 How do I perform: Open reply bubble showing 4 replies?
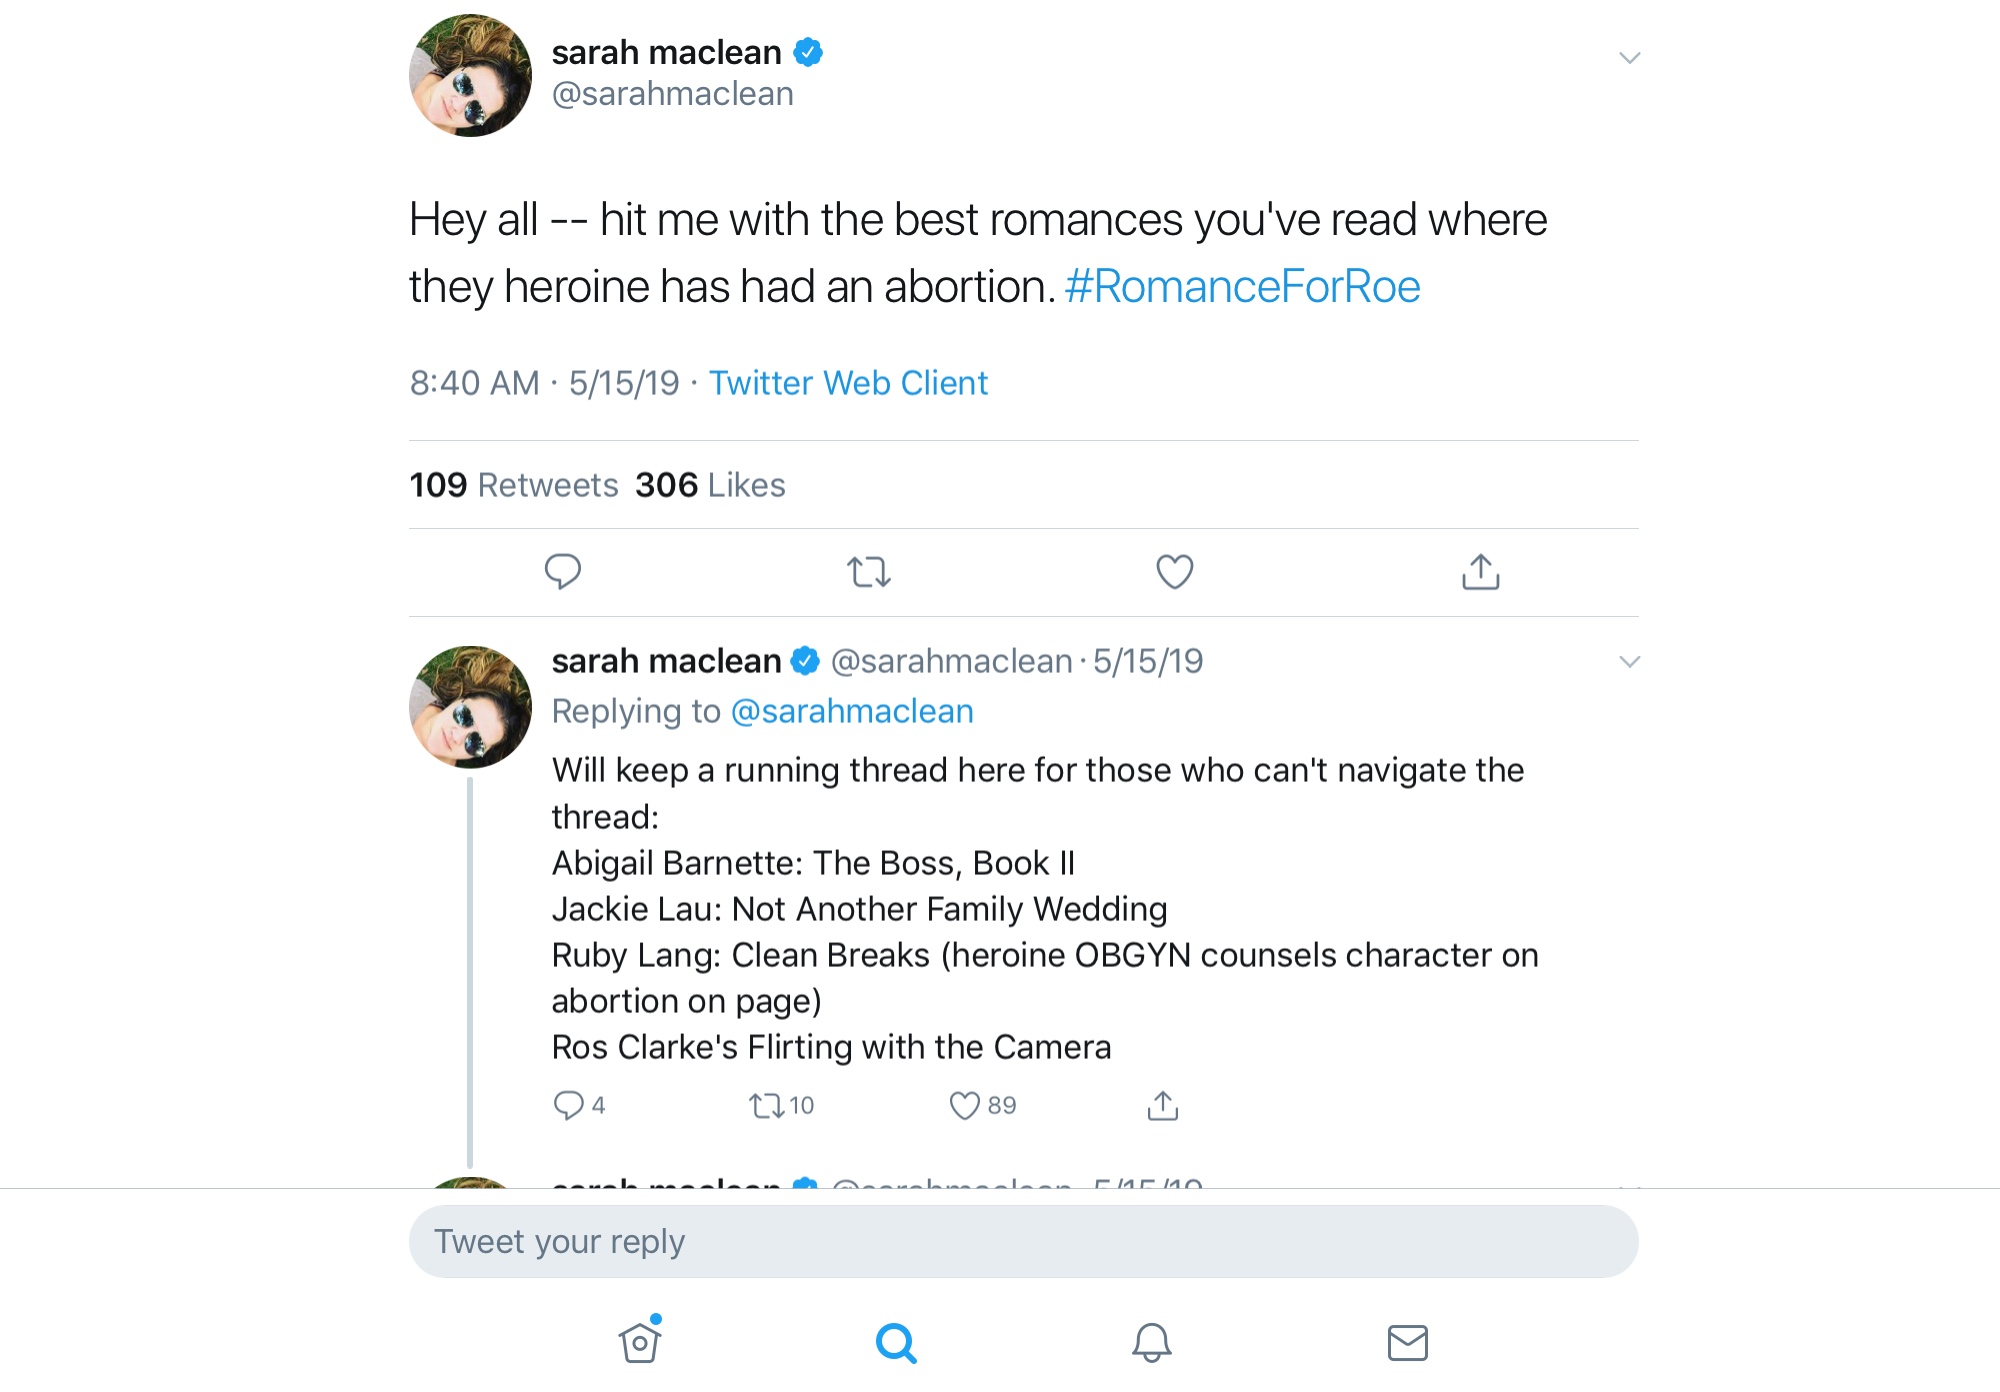coord(569,1105)
